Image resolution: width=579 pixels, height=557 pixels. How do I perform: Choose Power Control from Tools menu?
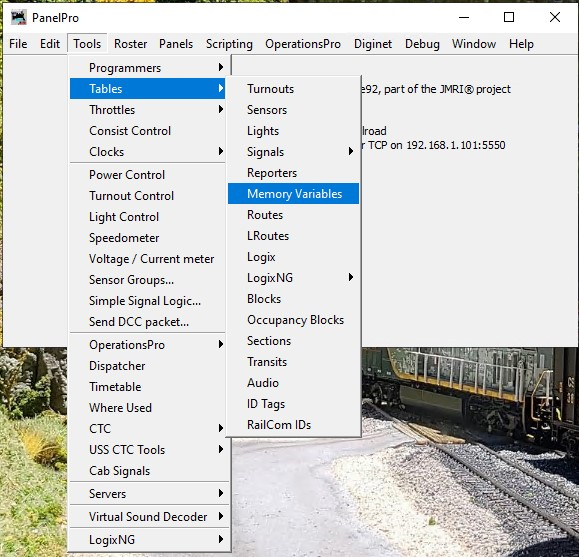(147, 175)
